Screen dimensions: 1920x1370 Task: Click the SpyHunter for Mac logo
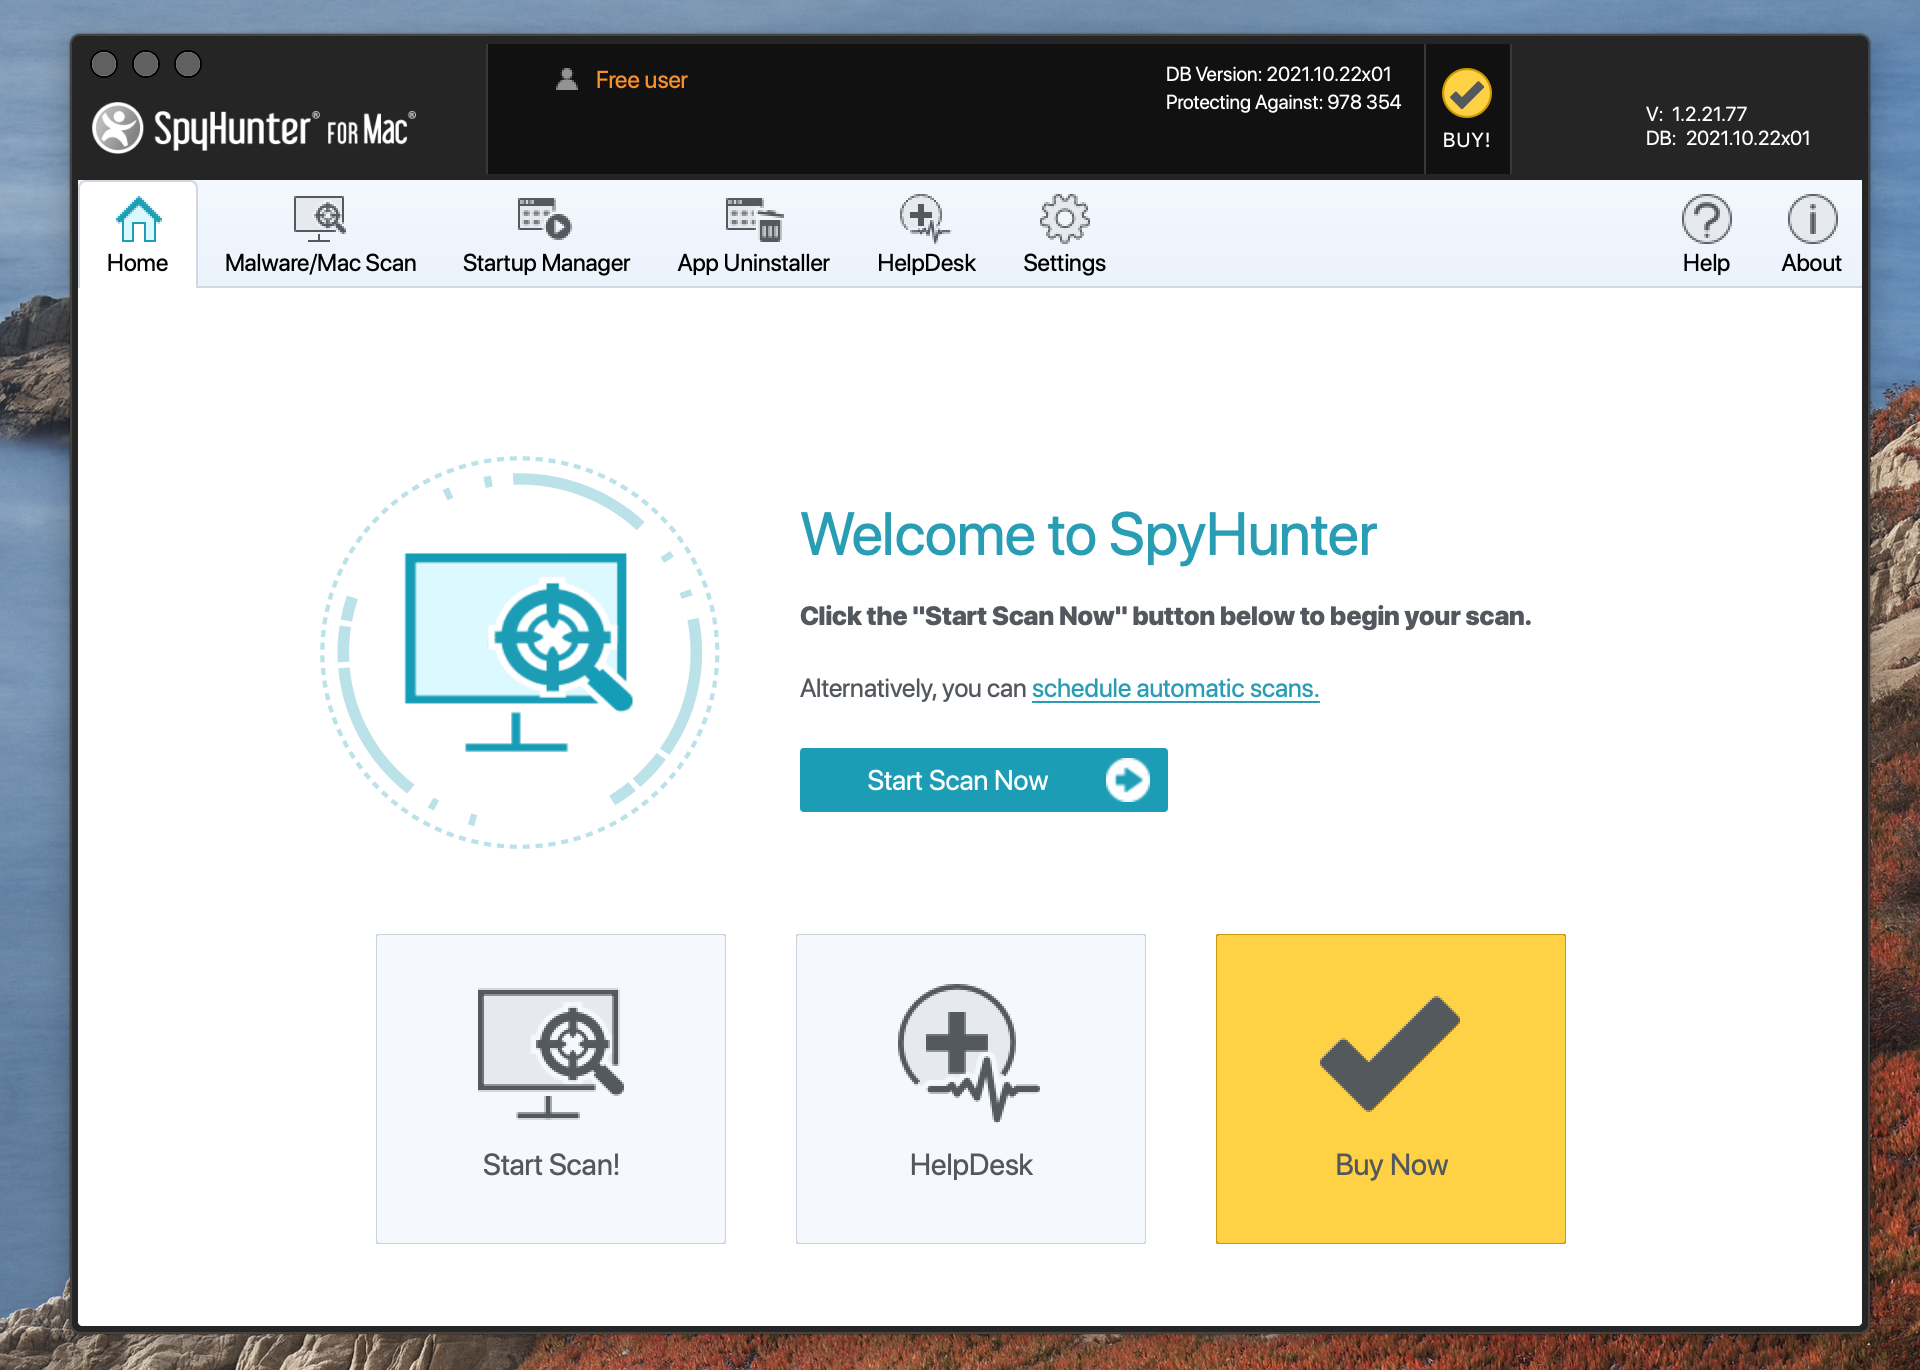tap(254, 129)
